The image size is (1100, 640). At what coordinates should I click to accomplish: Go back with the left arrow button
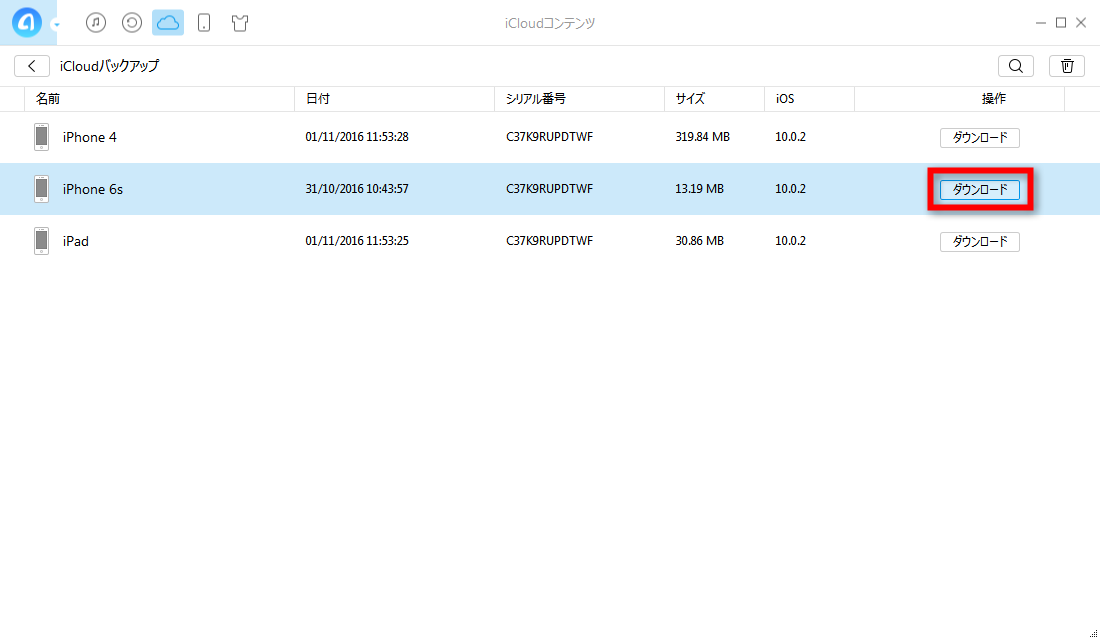coord(32,66)
